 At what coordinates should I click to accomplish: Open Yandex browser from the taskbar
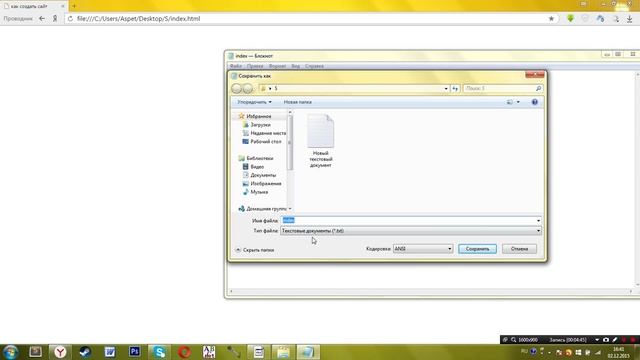[x=60, y=352]
